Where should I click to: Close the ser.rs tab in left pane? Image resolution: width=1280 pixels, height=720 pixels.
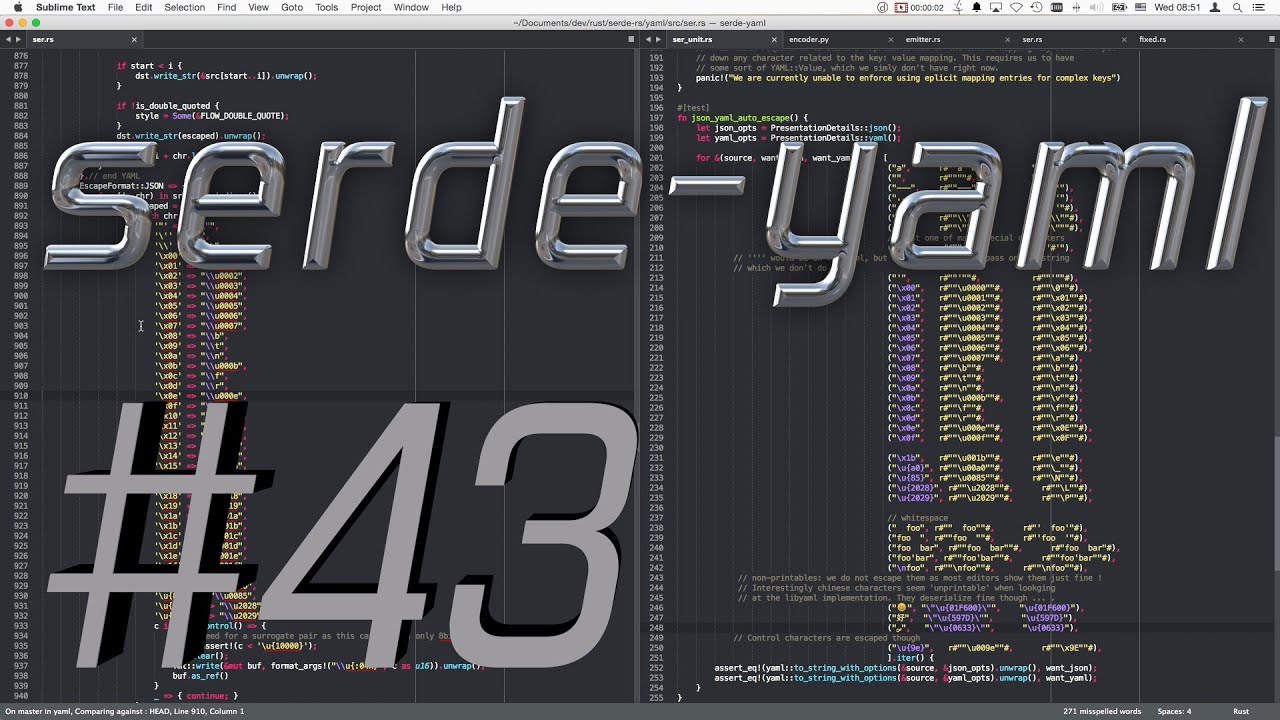[x=134, y=39]
